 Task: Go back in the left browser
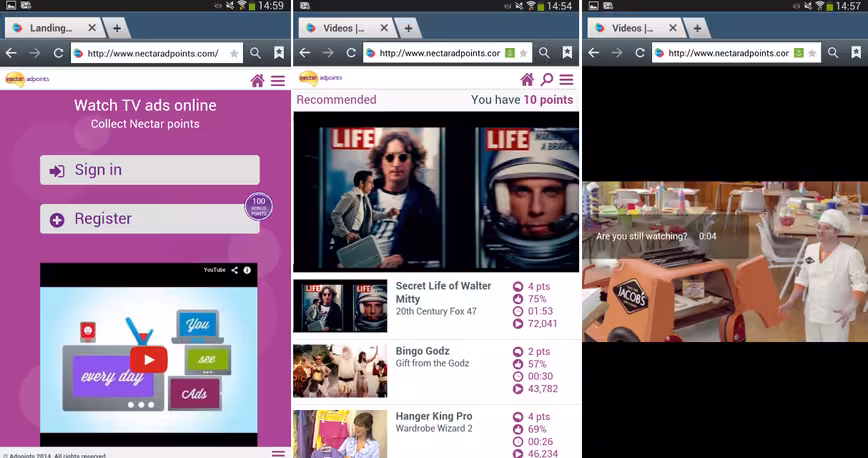(11, 53)
